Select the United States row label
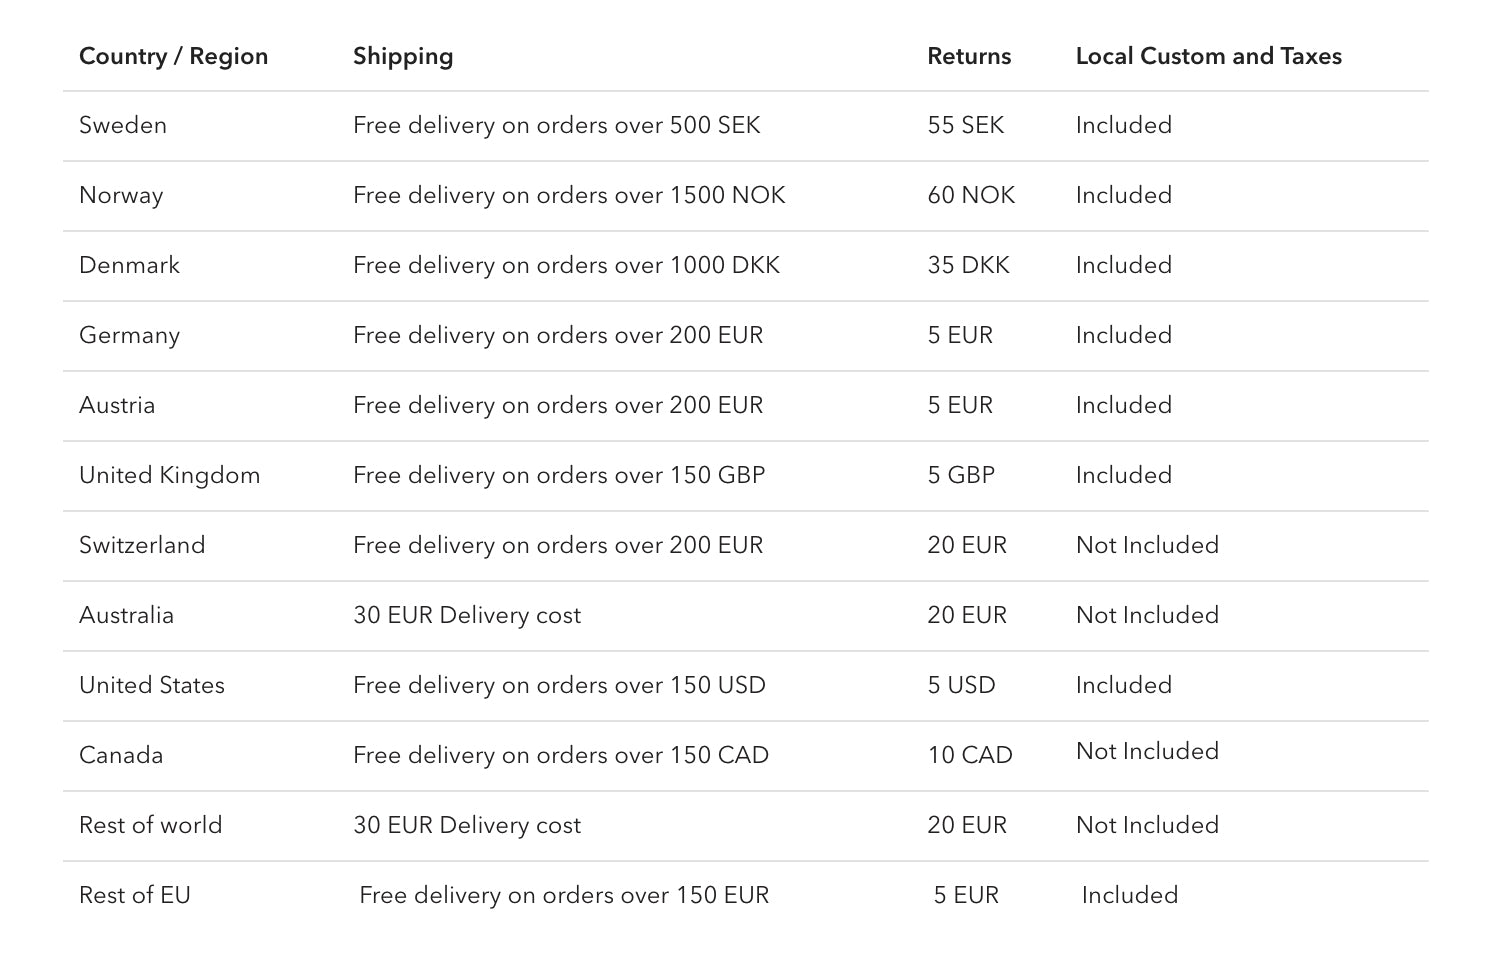Screen dimensions: 1499x968 [152, 685]
